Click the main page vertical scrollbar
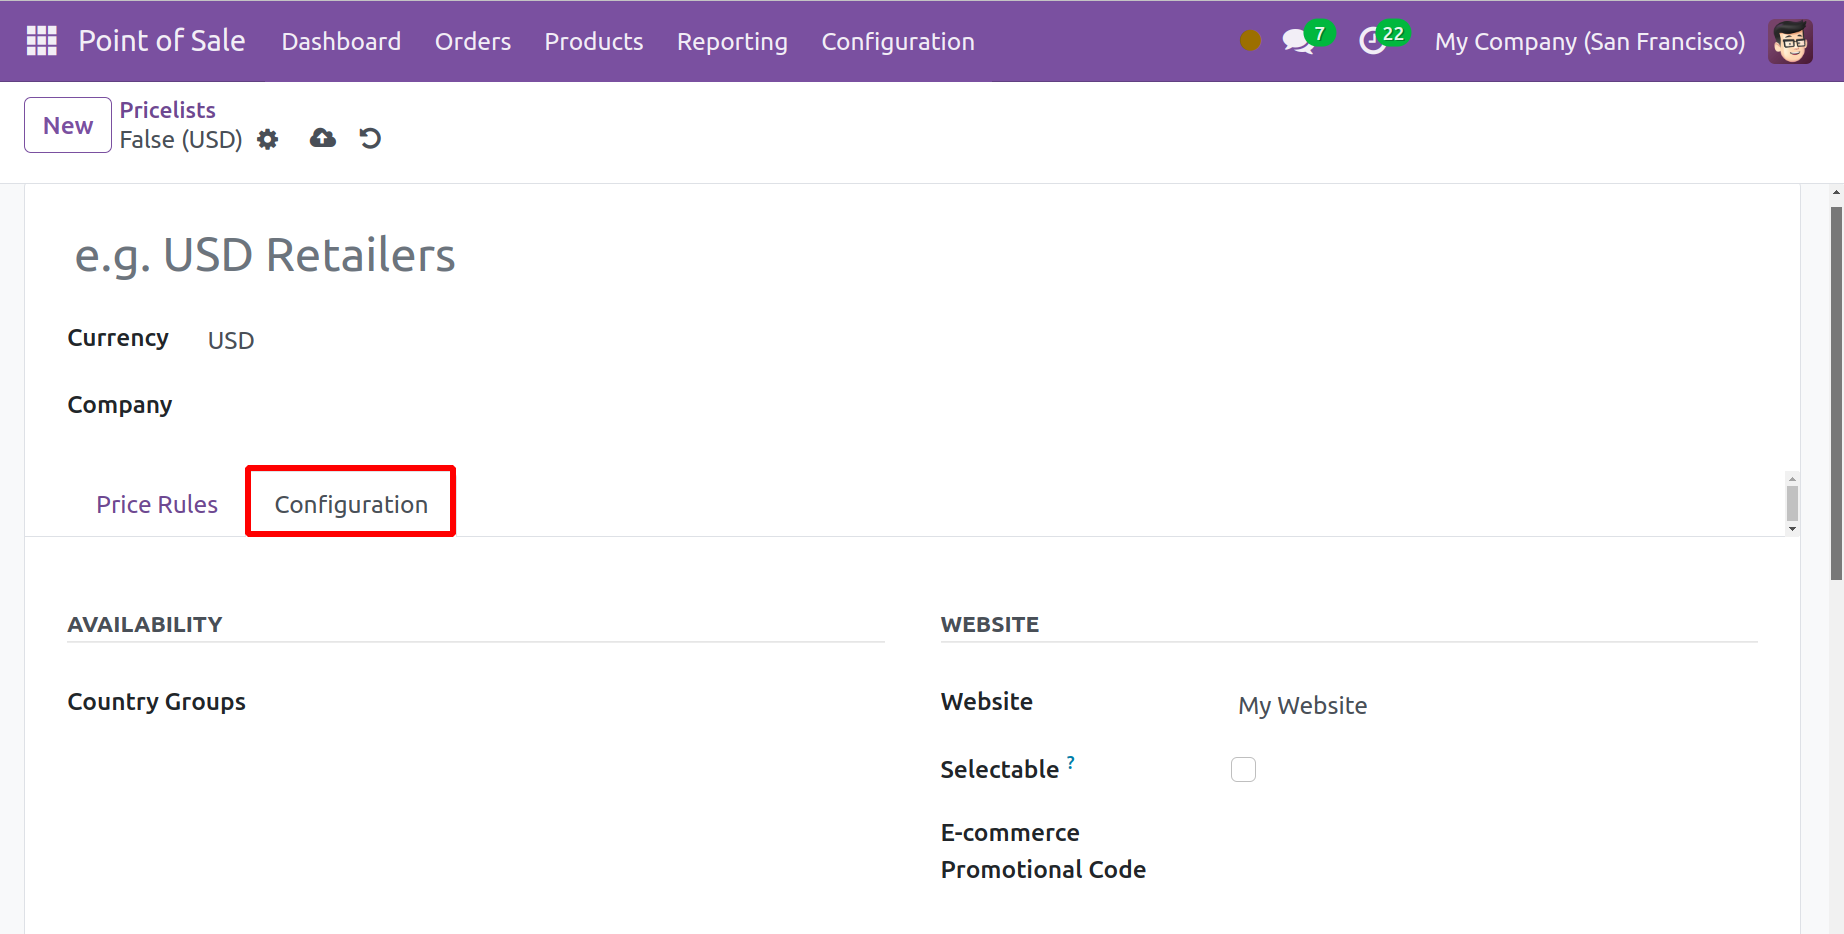This screenshot has height=934, width=1844. pyautogui.click(x=1836, y=400)
